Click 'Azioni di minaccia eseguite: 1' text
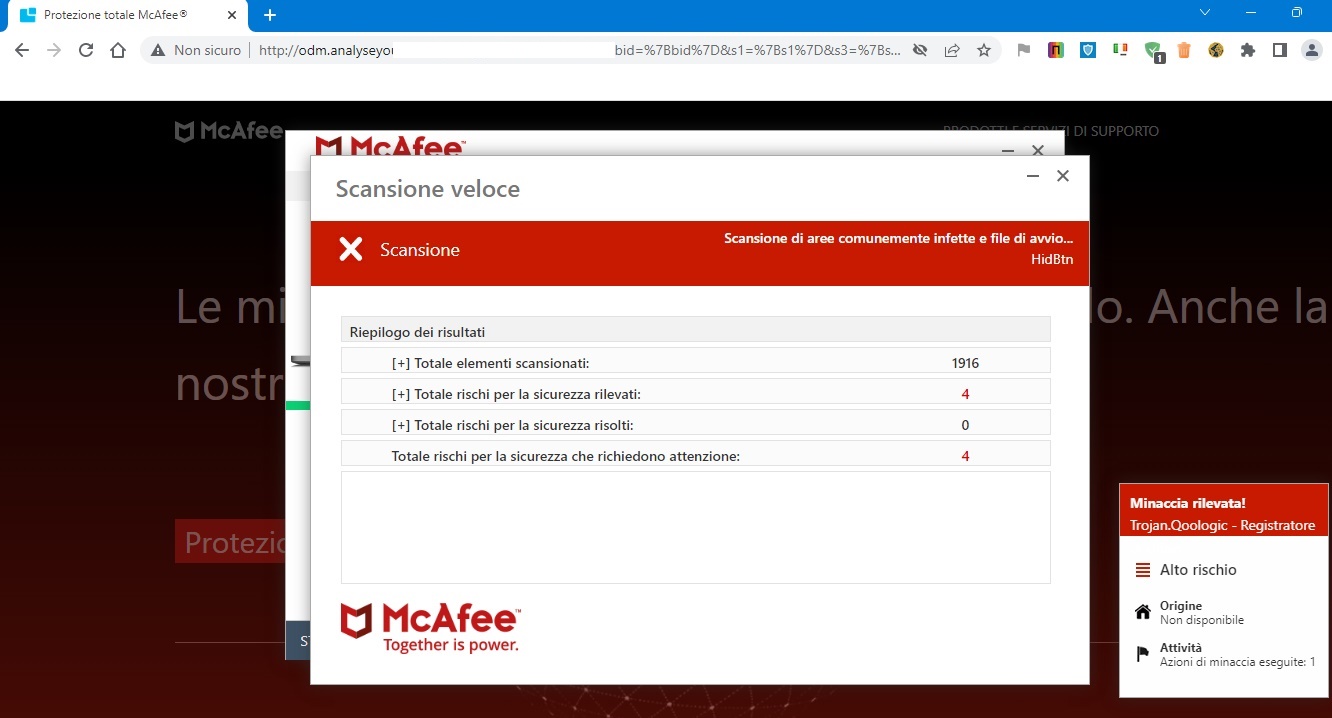This screenshot has height=718, width=1332. 1238,662
